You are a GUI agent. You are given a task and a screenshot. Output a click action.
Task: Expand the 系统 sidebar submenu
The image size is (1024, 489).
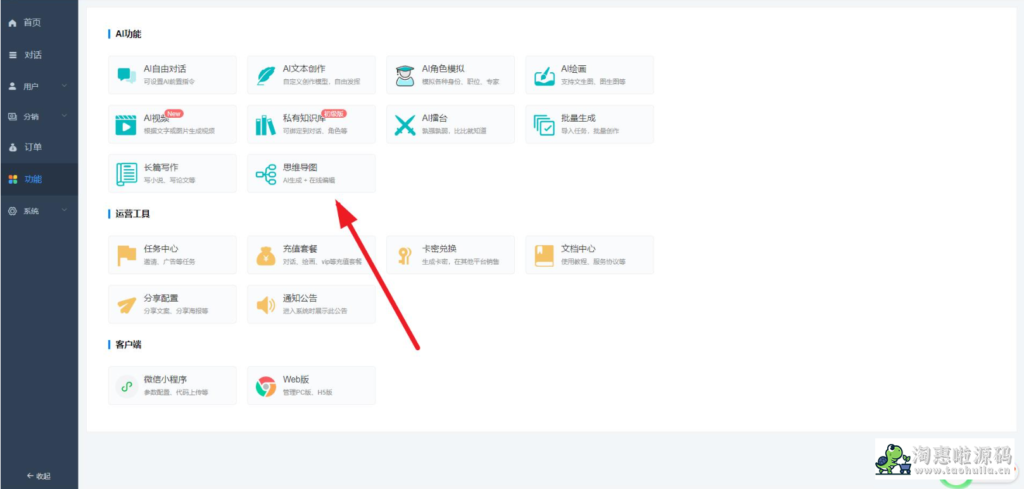point(38,211)
